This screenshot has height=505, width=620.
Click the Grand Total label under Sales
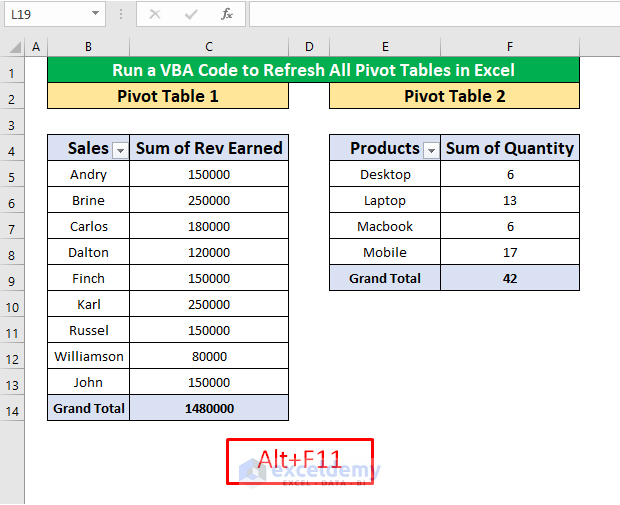pyautogui.click(x=89, y=408)
